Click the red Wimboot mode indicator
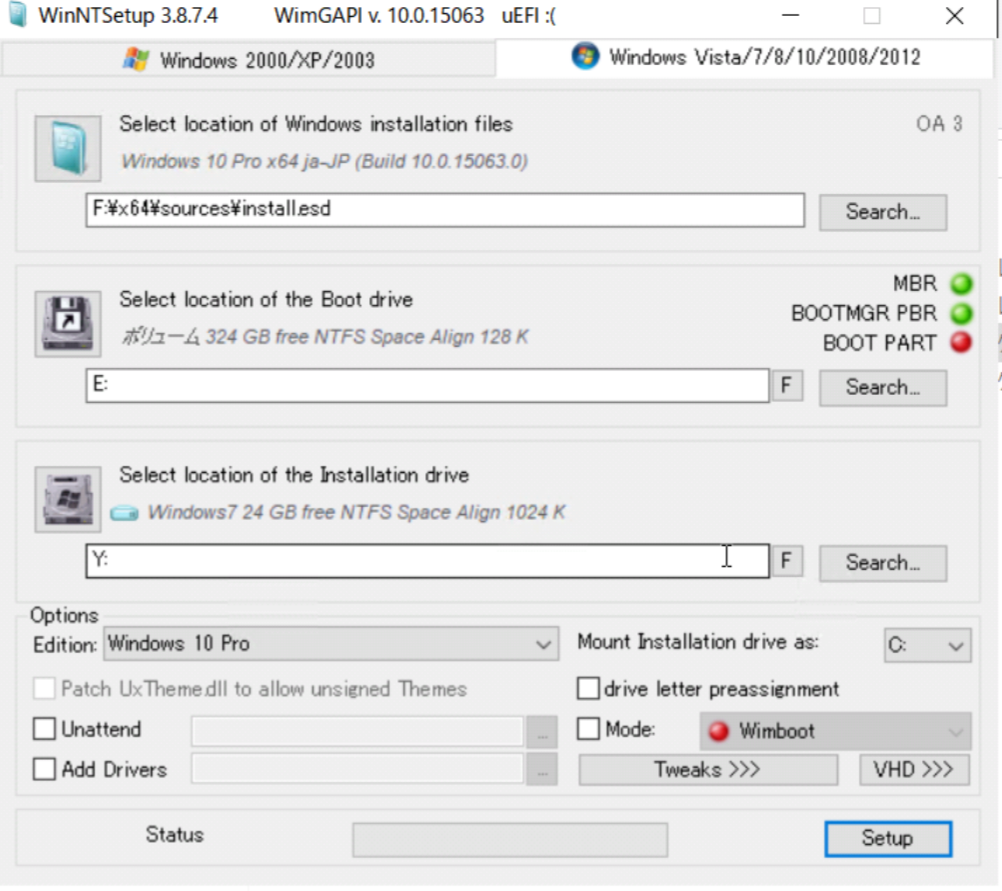This screenshot has height=891, width=1002. pyautogui.click(x=719, y=731)
